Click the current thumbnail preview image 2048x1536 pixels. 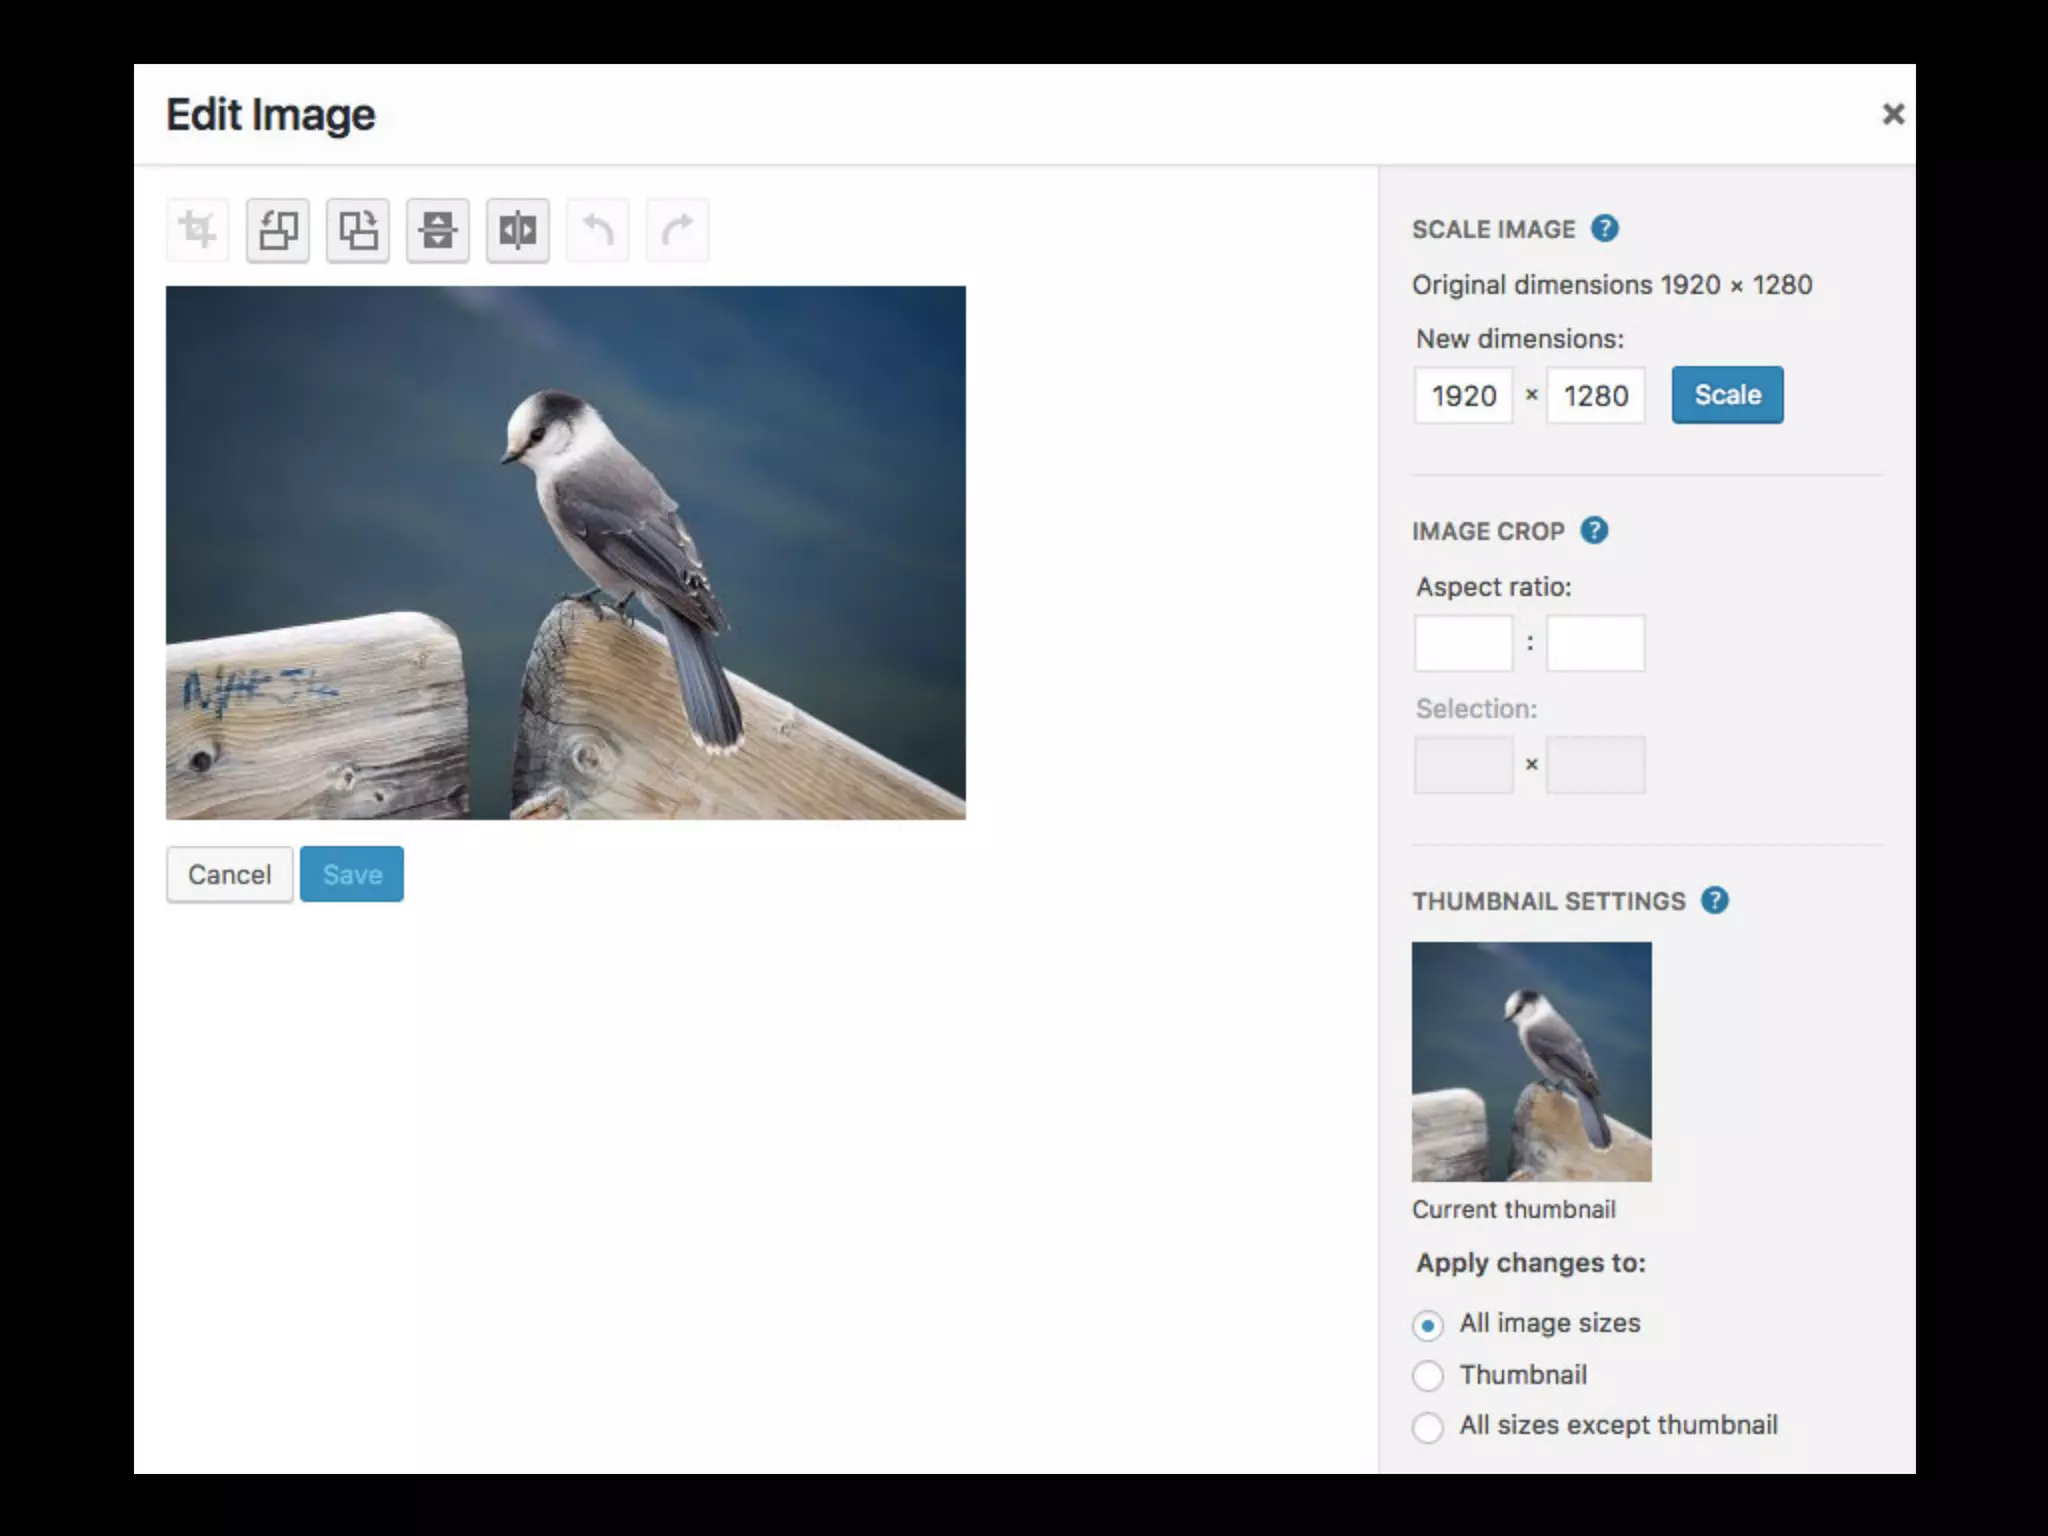pos(1531,1061)
